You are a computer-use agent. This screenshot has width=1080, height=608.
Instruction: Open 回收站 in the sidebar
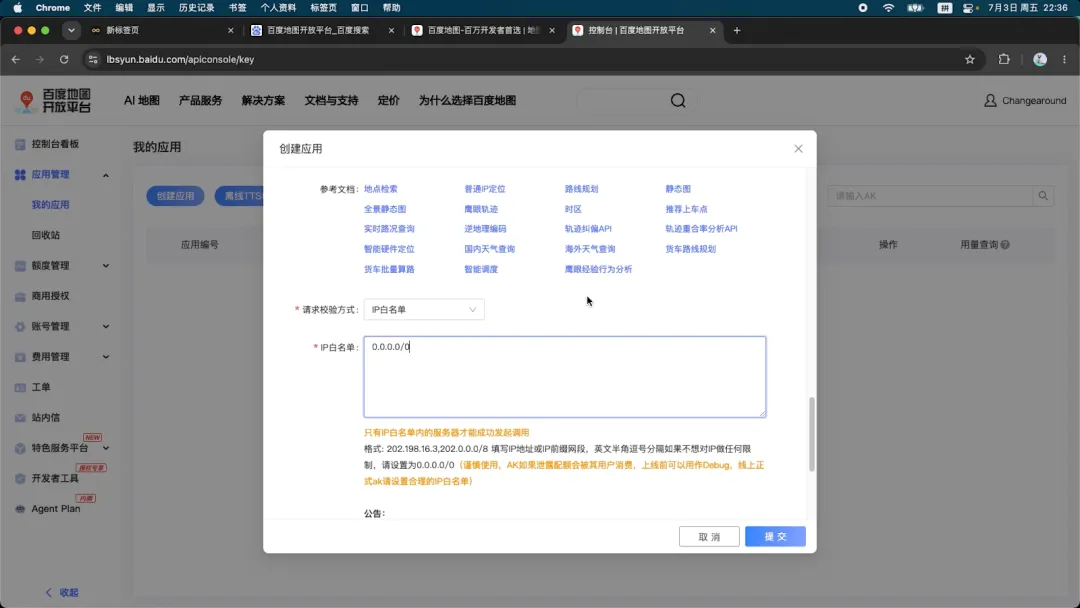(45, 235)
